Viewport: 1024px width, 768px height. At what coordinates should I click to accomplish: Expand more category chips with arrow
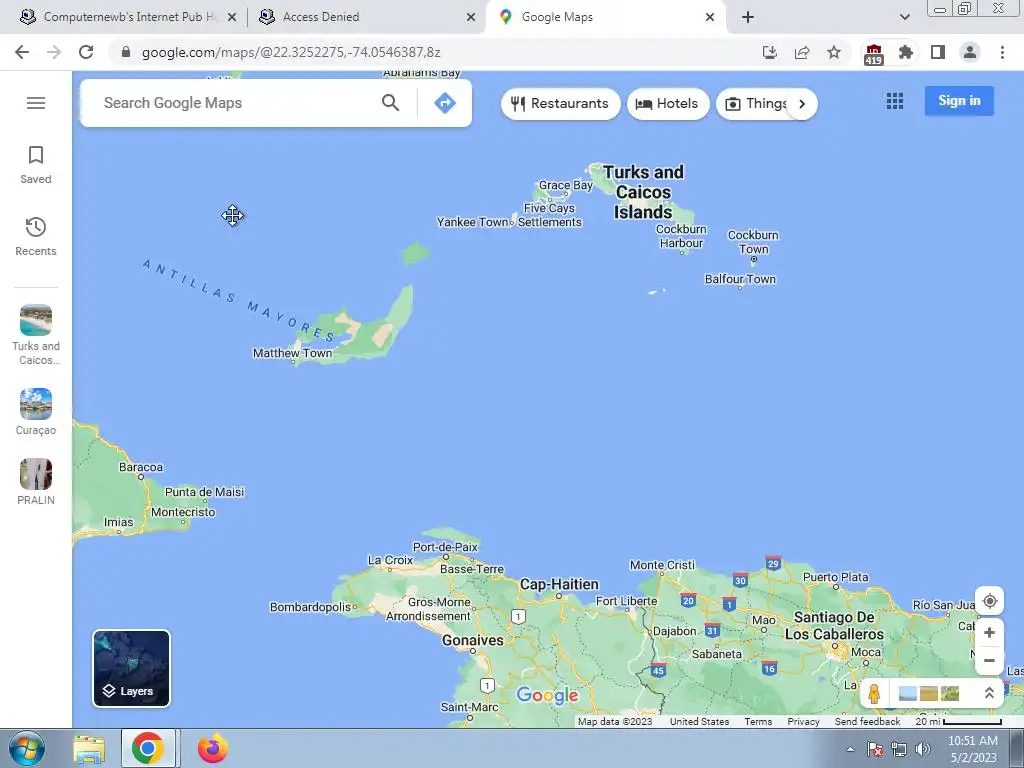pyautogui.click(x=802, y=103)
